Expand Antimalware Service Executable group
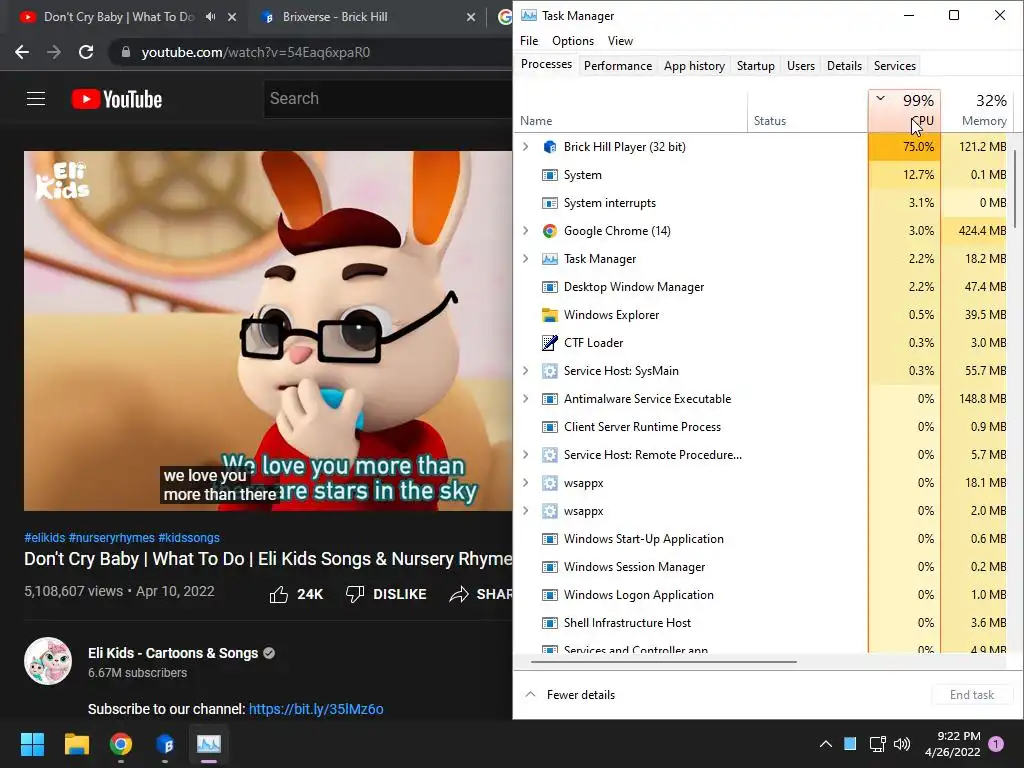The image size is (1024, 768). pyautogui.click(x=526, y=399)
